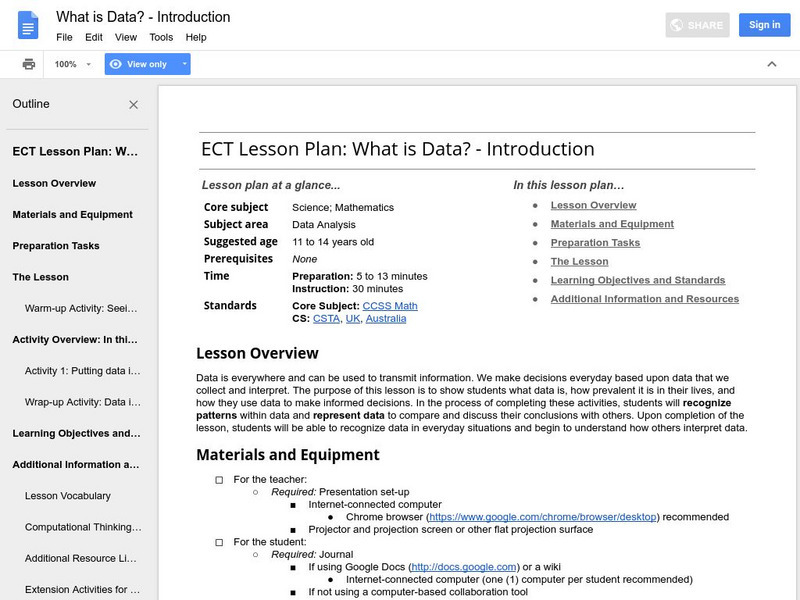Open the Chrome browser desktop URL
The image size is (800, 600).
coord(542,517)
